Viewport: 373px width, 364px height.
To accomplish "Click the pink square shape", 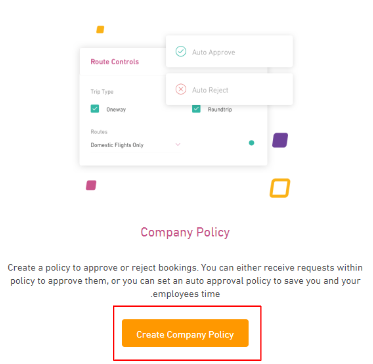I will tap(91, 185).
